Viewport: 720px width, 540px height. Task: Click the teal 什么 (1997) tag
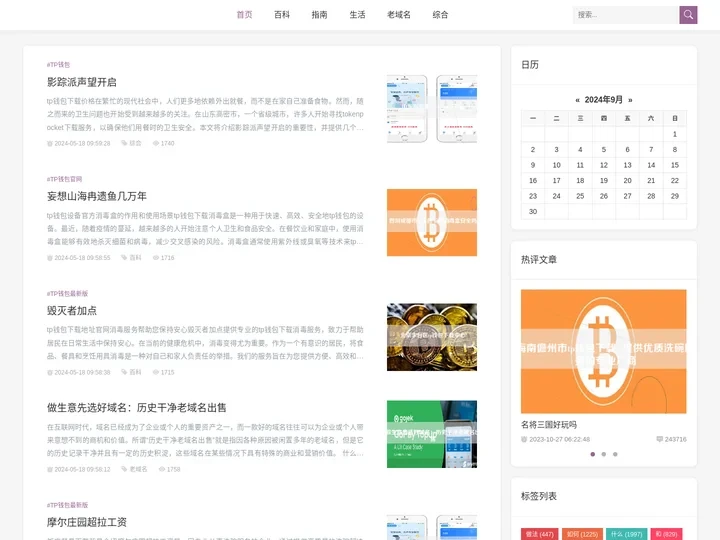coord(627,534)
